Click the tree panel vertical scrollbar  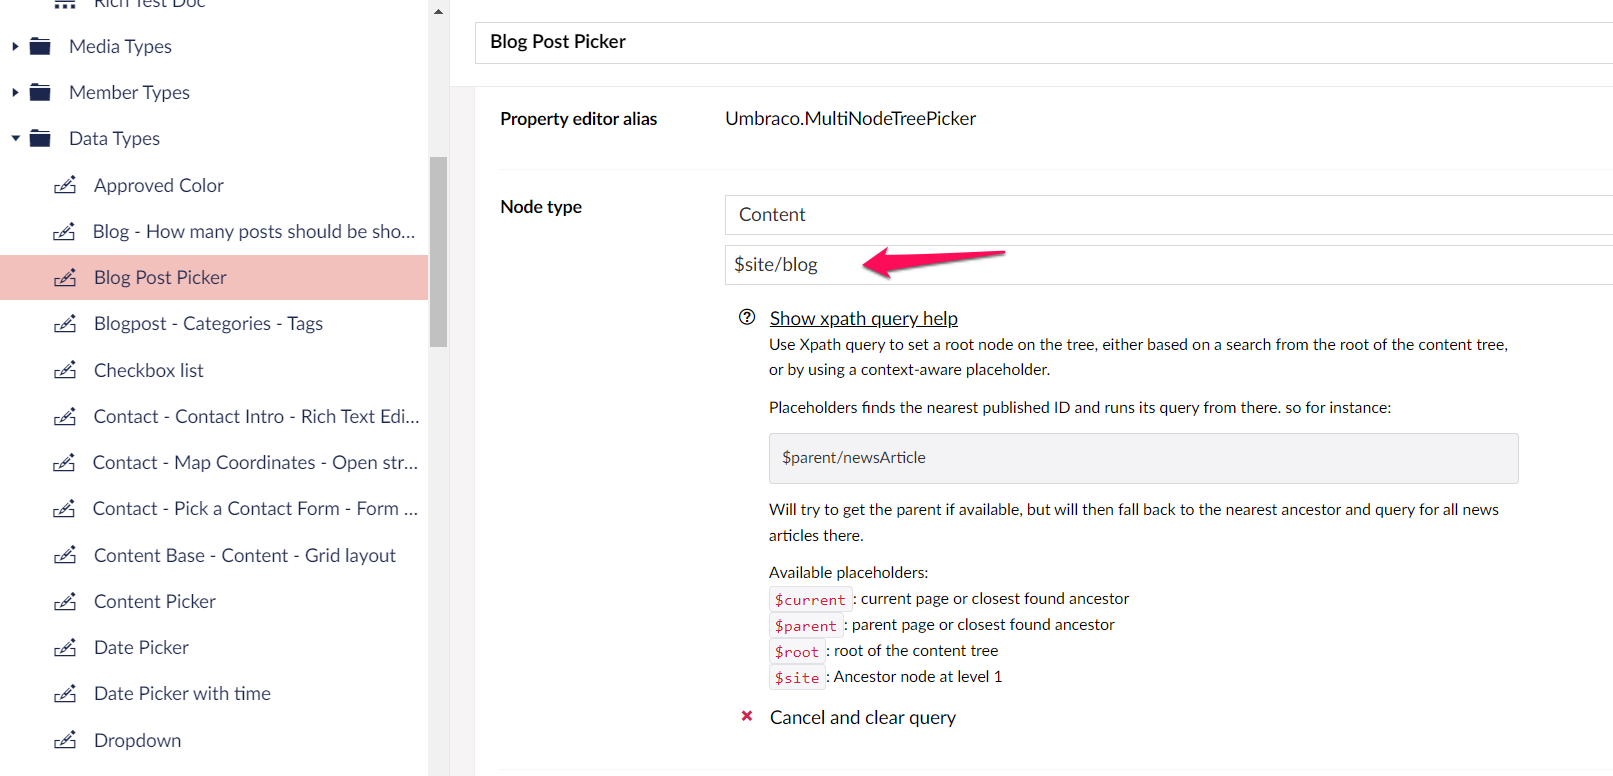(438, 252)
